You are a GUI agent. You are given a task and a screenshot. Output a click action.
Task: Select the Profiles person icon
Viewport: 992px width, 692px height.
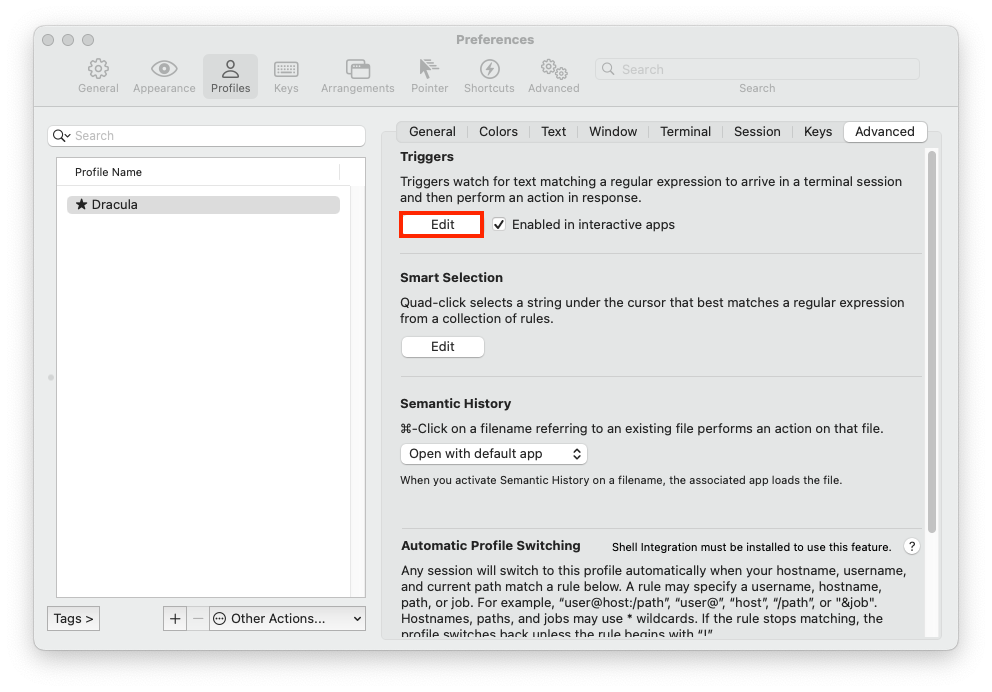[230, 68]
